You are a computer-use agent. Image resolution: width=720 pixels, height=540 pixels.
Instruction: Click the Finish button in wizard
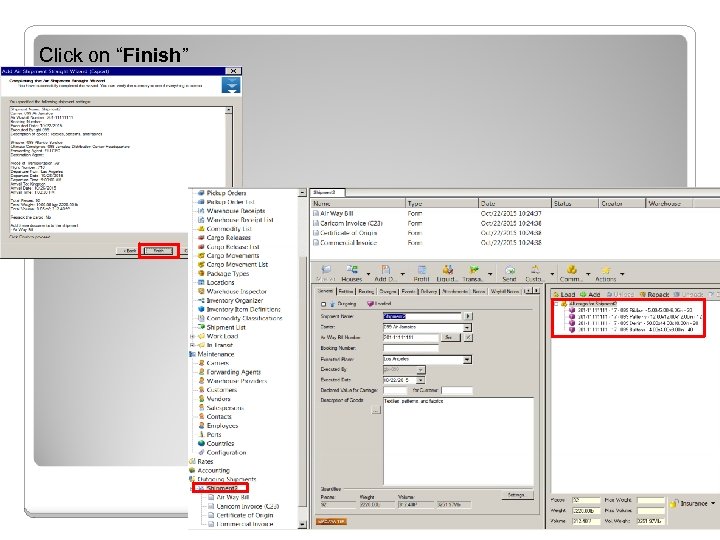point(159,251)
